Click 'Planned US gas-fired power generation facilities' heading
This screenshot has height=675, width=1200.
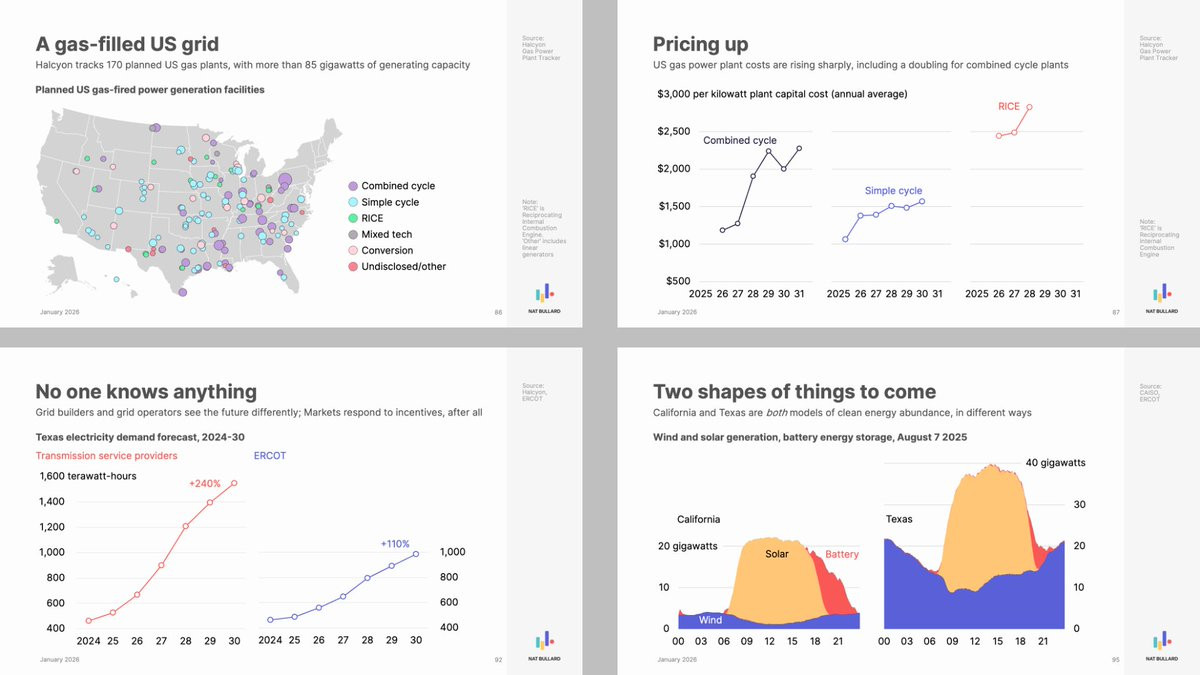click(x=150, y=90)
